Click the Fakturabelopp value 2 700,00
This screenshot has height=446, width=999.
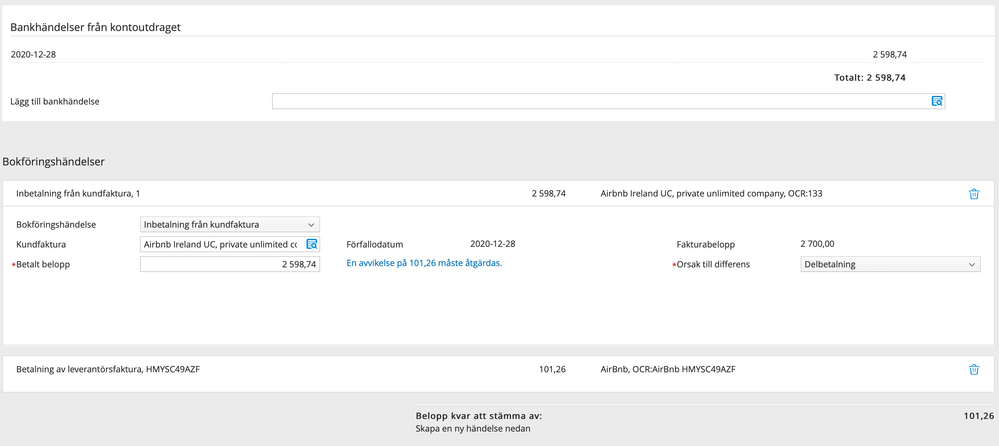click(817, 244)
